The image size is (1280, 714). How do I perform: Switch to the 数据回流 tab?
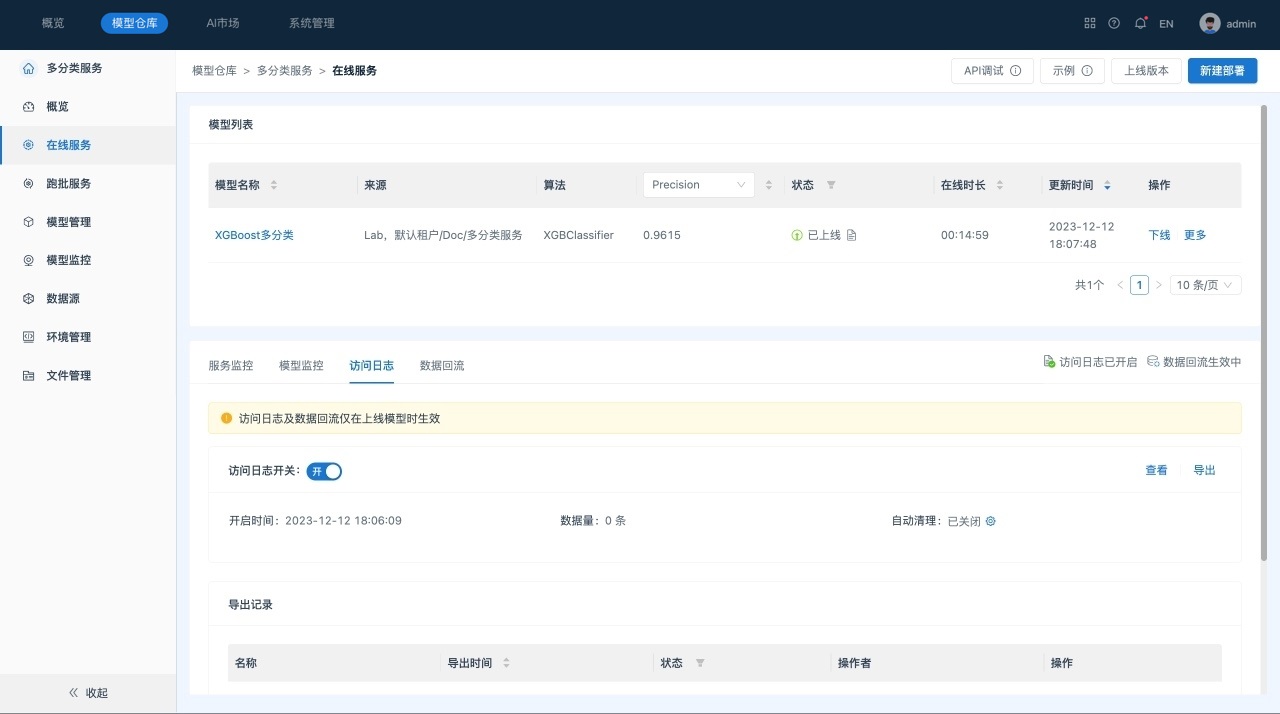(442, 366)
